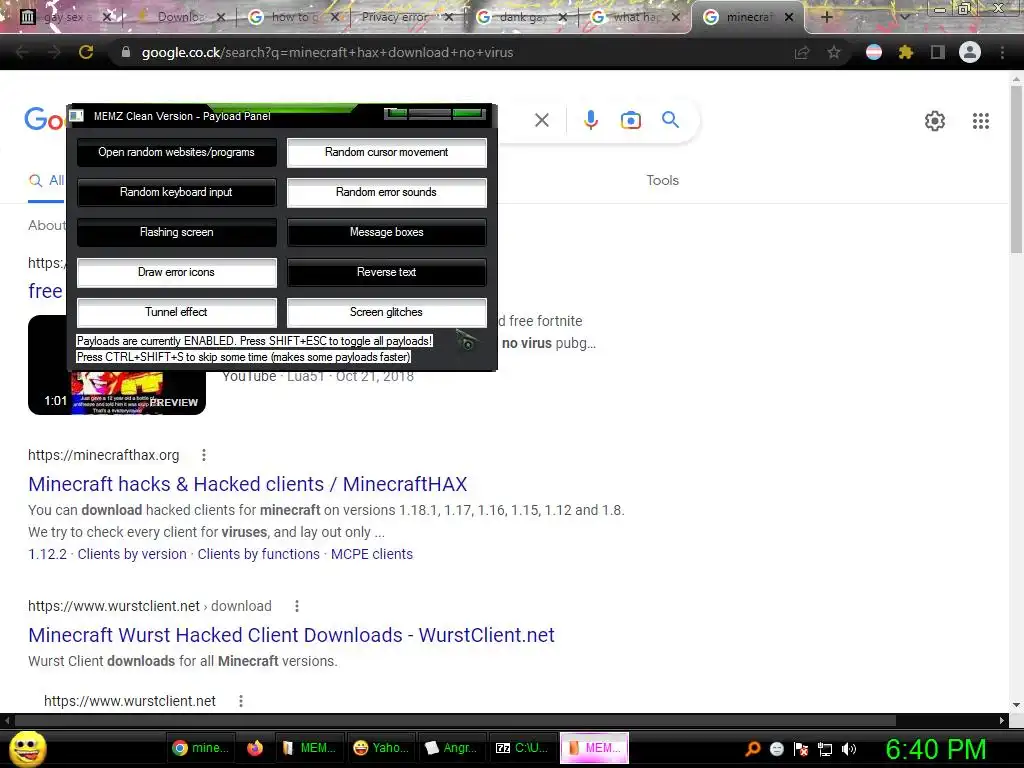Follow the 1.12.2 sitelink

pos(47,554)
